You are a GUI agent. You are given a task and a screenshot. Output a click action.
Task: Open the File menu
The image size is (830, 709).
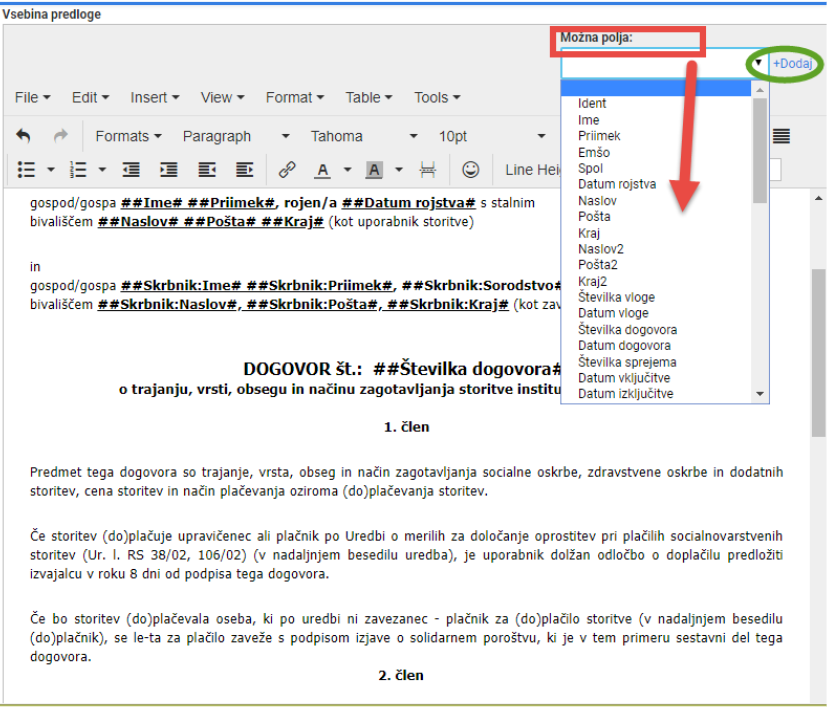(x=32, y=97)
